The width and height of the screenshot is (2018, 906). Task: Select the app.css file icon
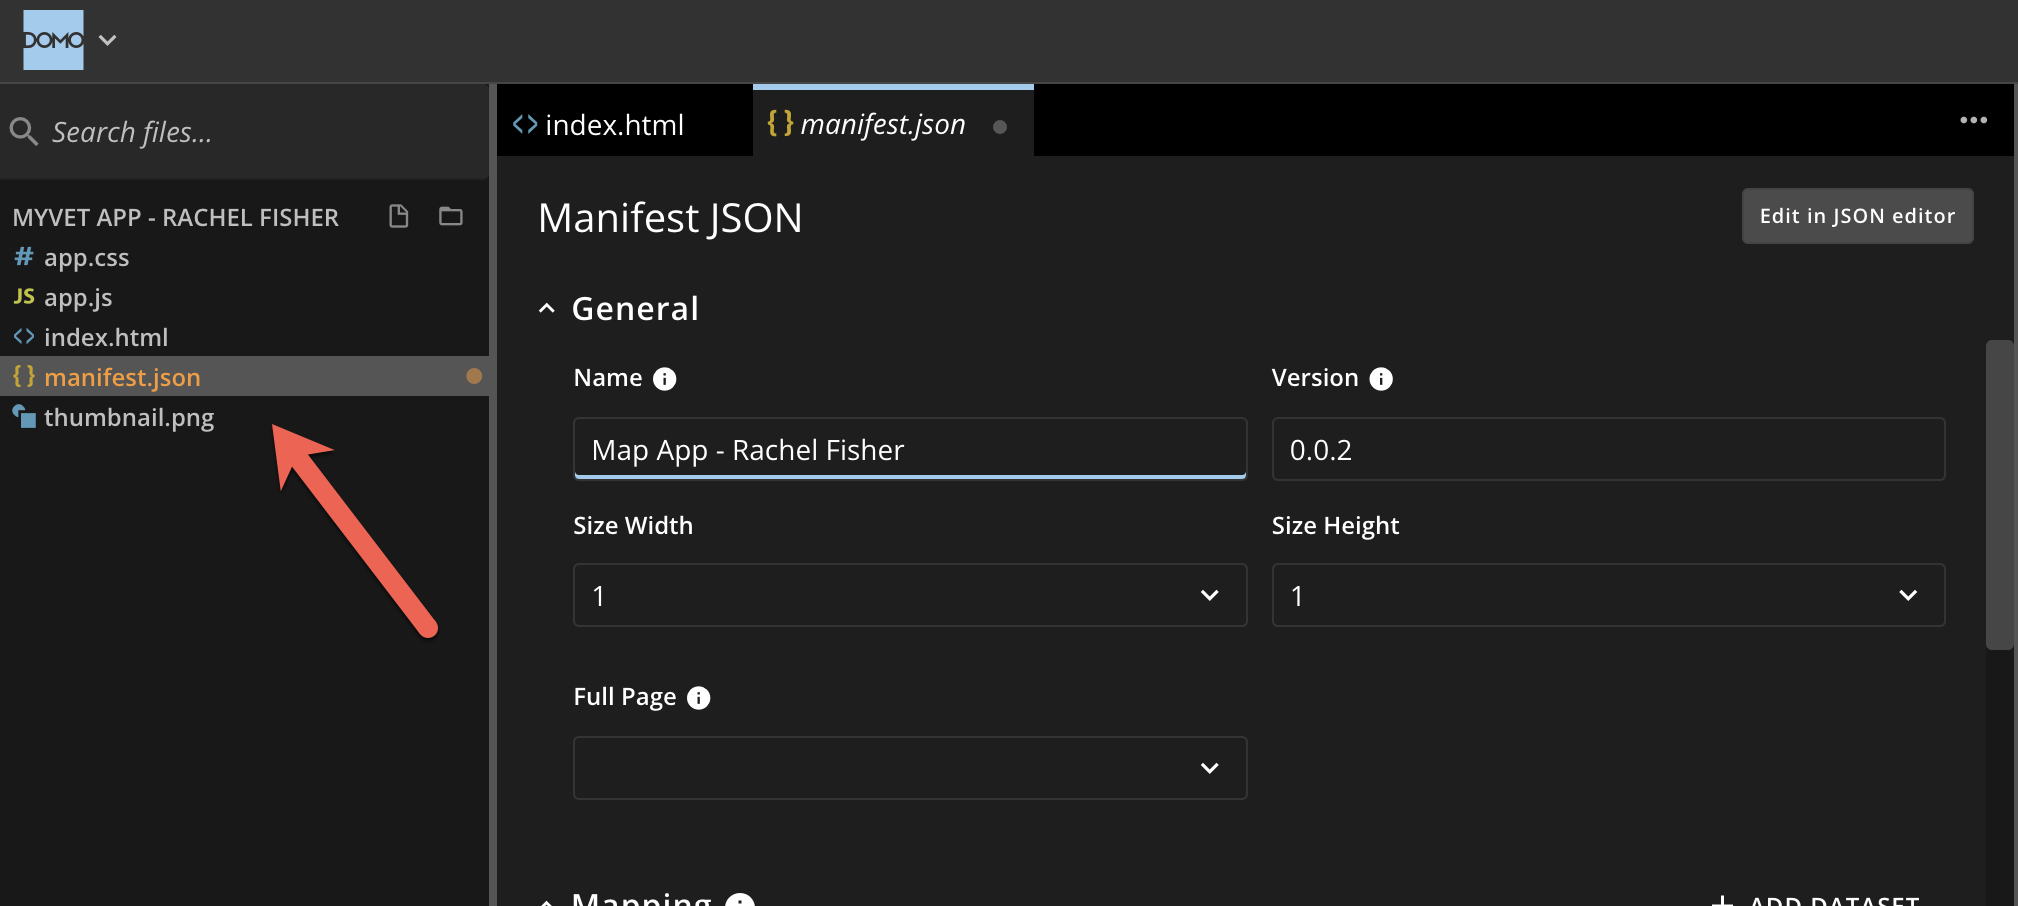[23, 257]
